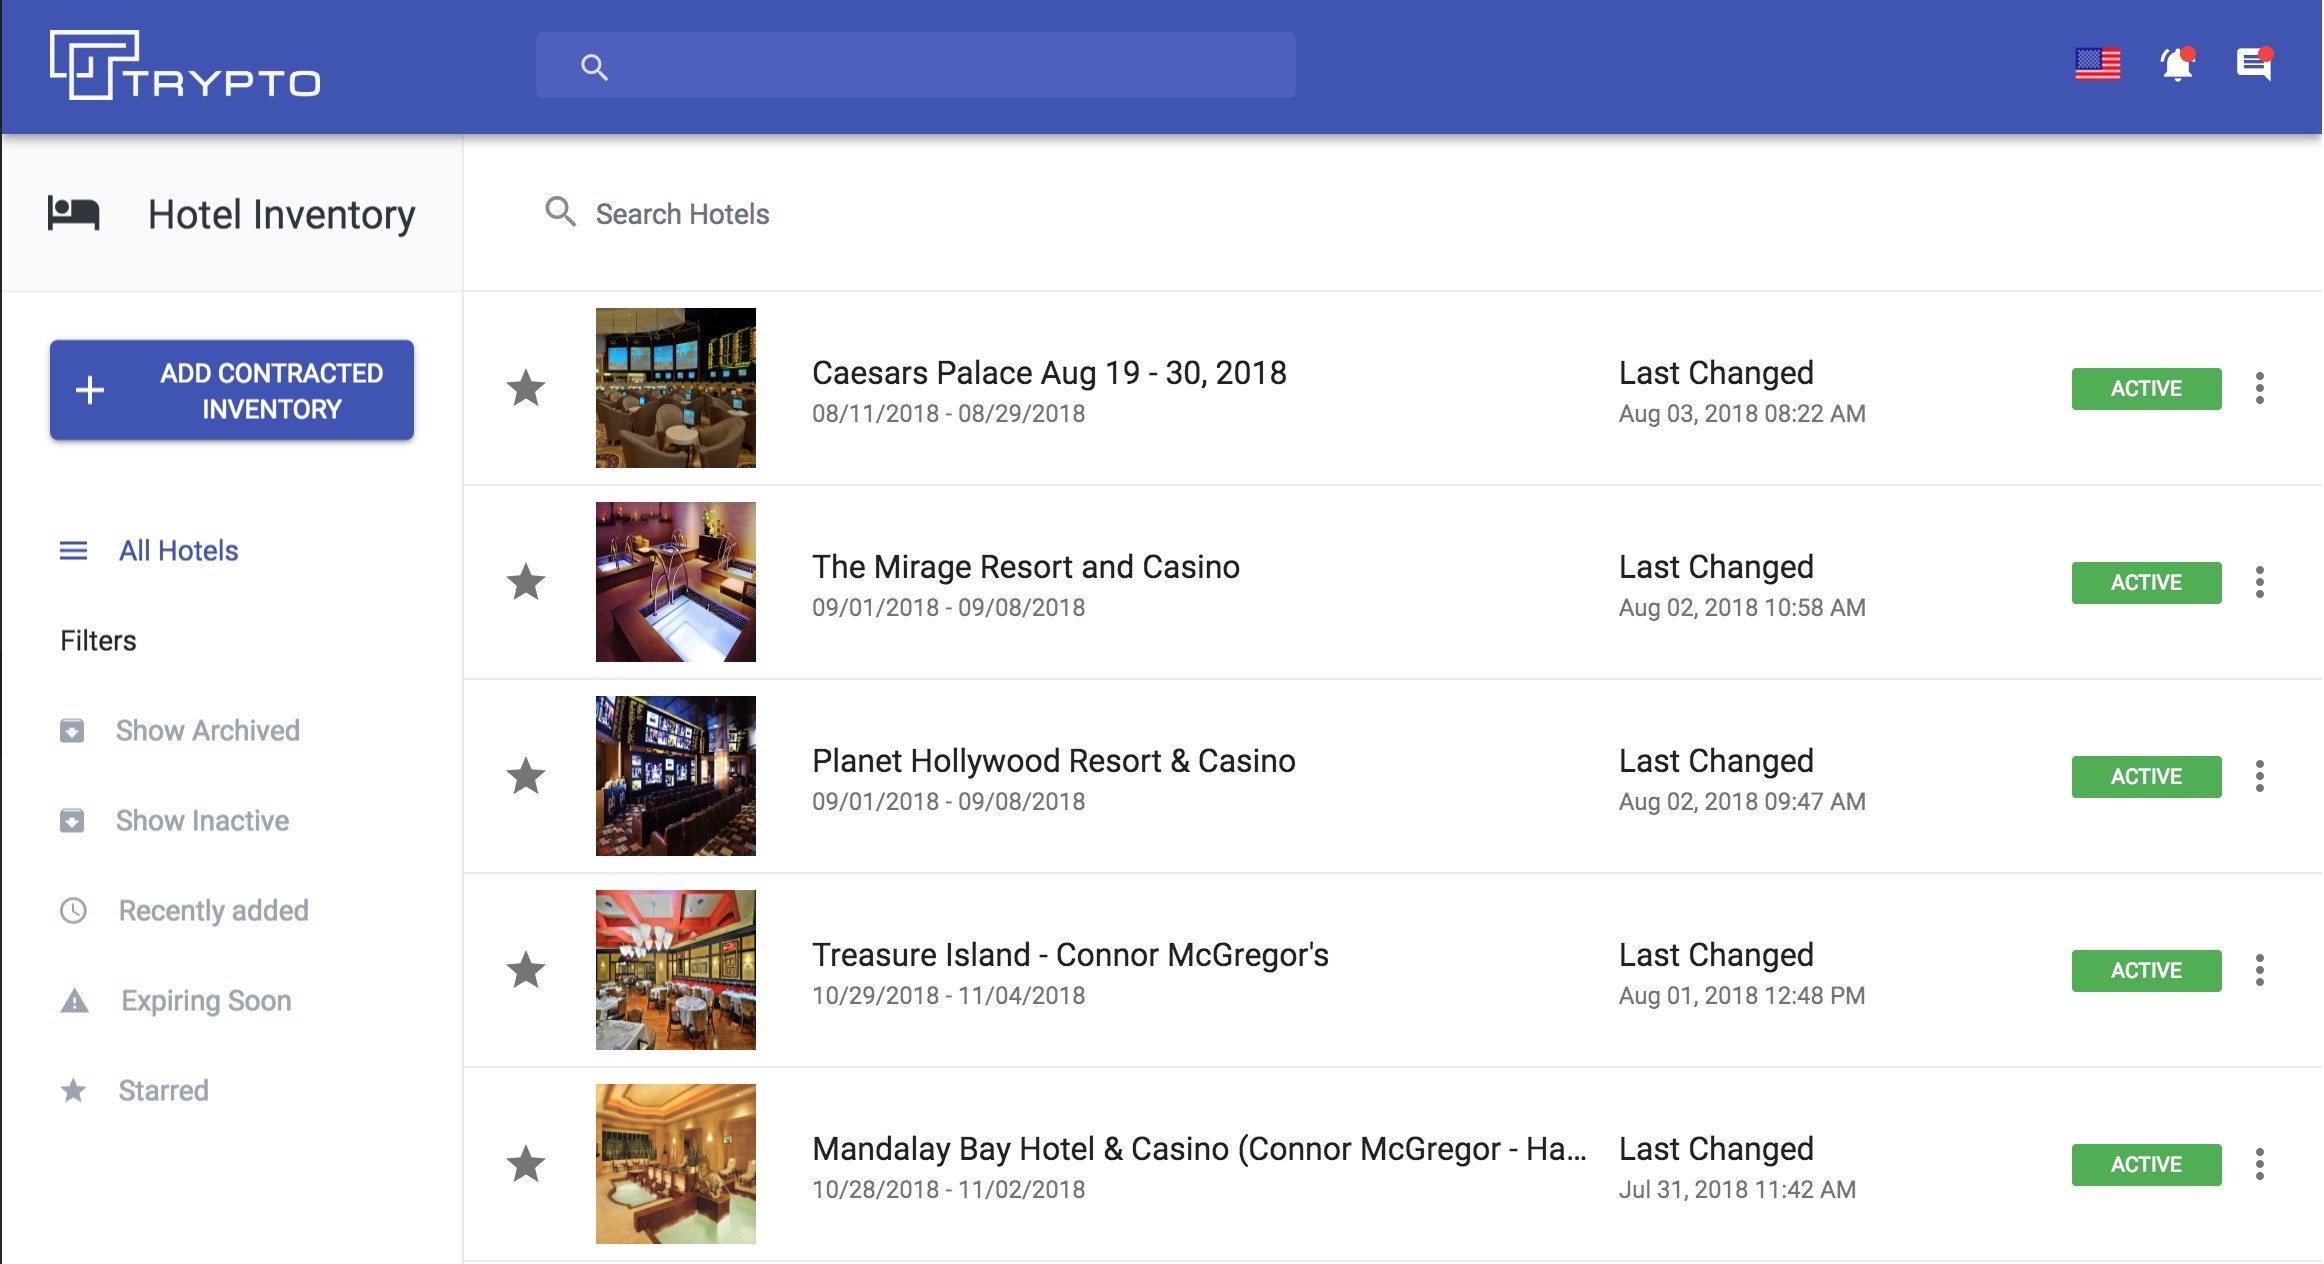Image resolution: width=2324 pixels, height=1264 pixels.
Task: Click date range 10/29/2018 - 11/04/2018
Action: [948, 995]
